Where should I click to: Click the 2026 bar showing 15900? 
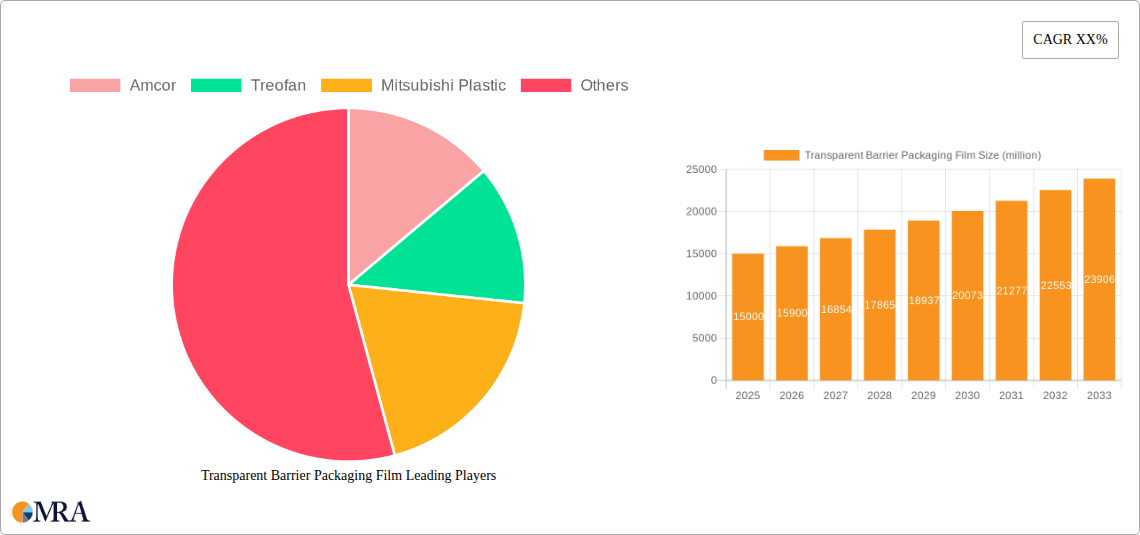[792, 313]
